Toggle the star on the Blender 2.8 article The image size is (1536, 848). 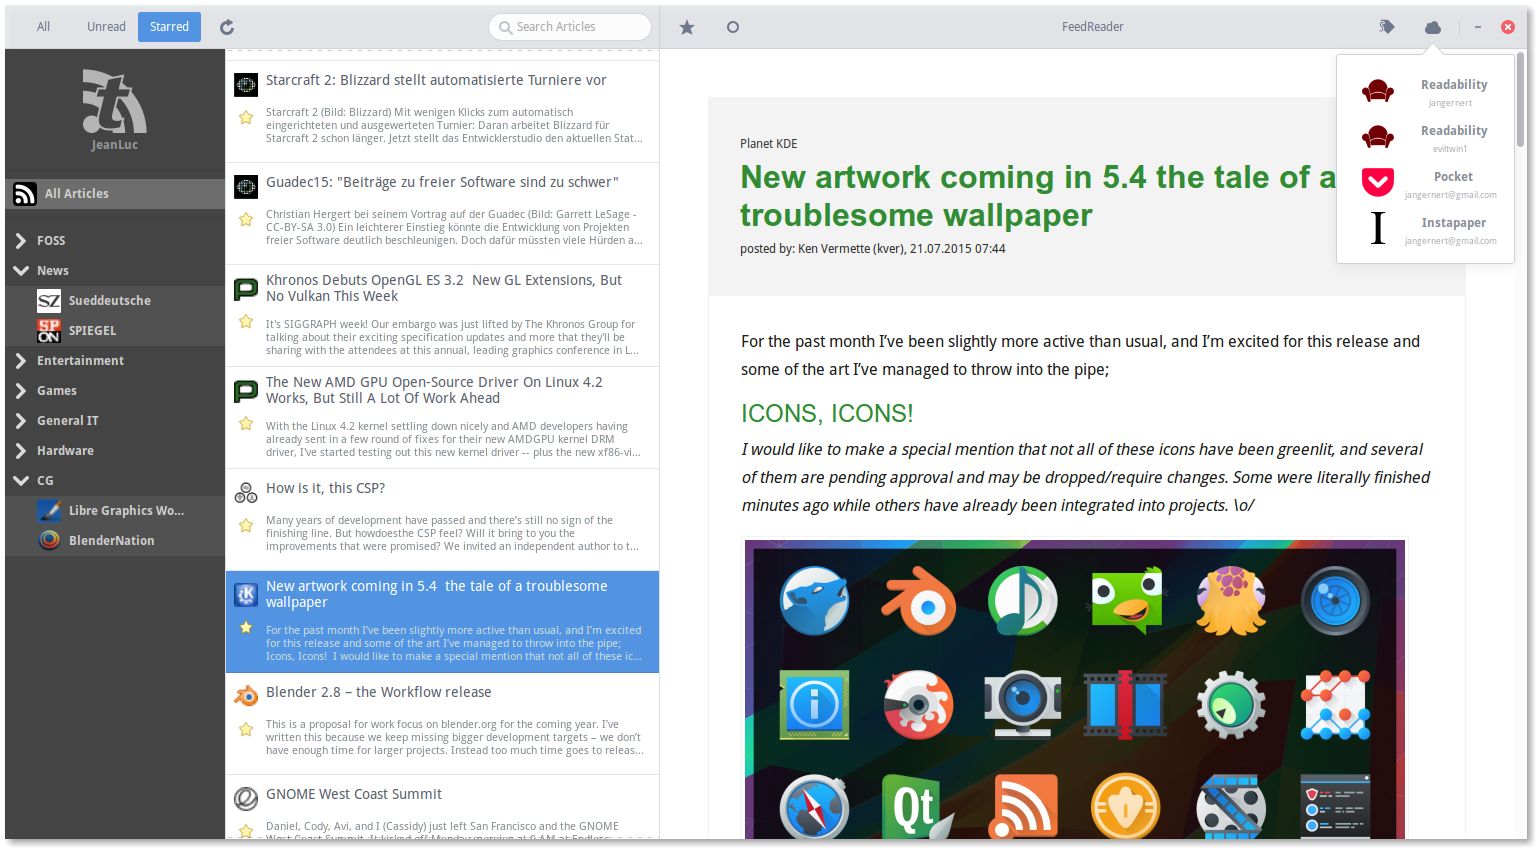246,730
